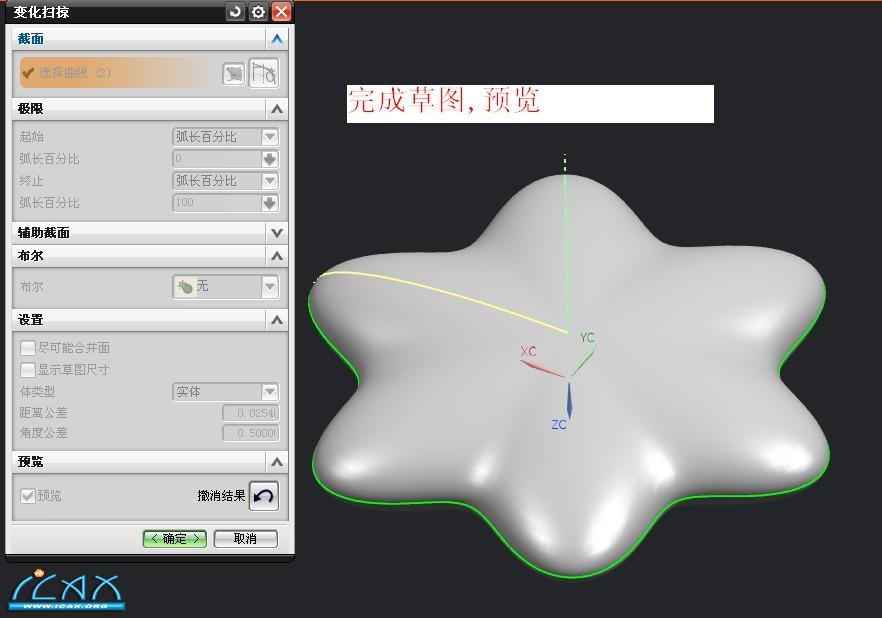Click the 撤消结果 undo icon
This screenshot has height=618, width=882.
point(264,495)
